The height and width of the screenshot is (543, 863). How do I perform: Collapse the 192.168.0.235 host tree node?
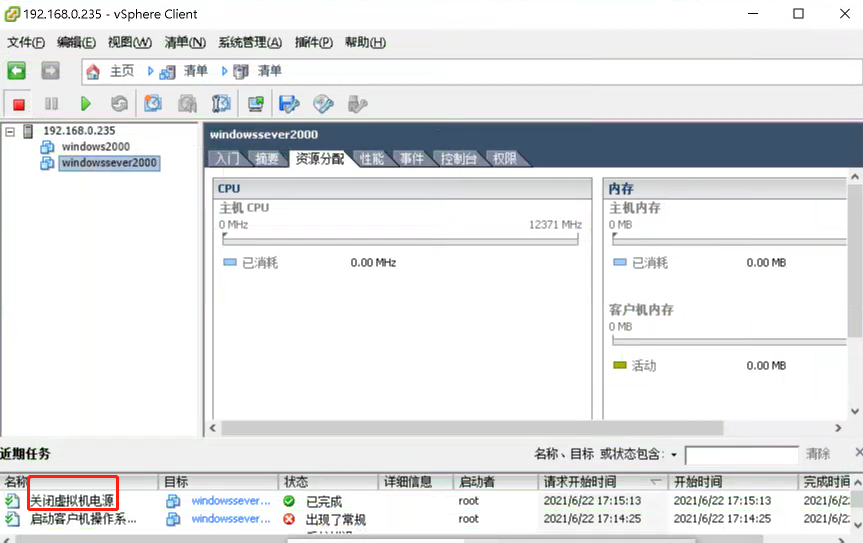10,131
